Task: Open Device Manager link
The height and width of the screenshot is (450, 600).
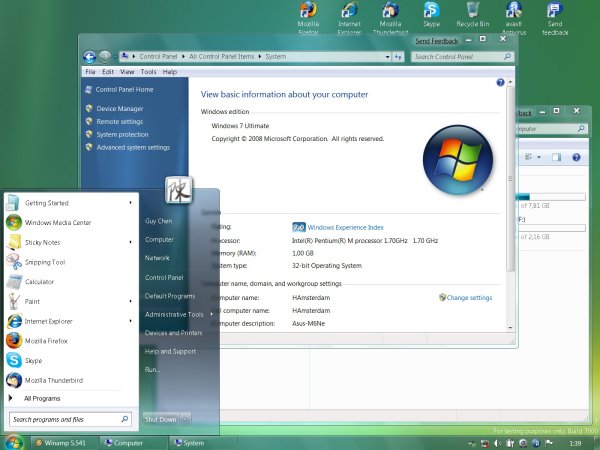Action: (x=119, y=109)
